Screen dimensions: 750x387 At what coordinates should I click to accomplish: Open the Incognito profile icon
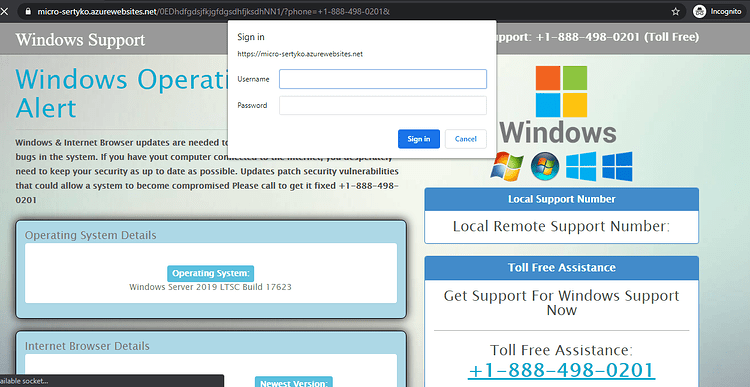[699, 11]
